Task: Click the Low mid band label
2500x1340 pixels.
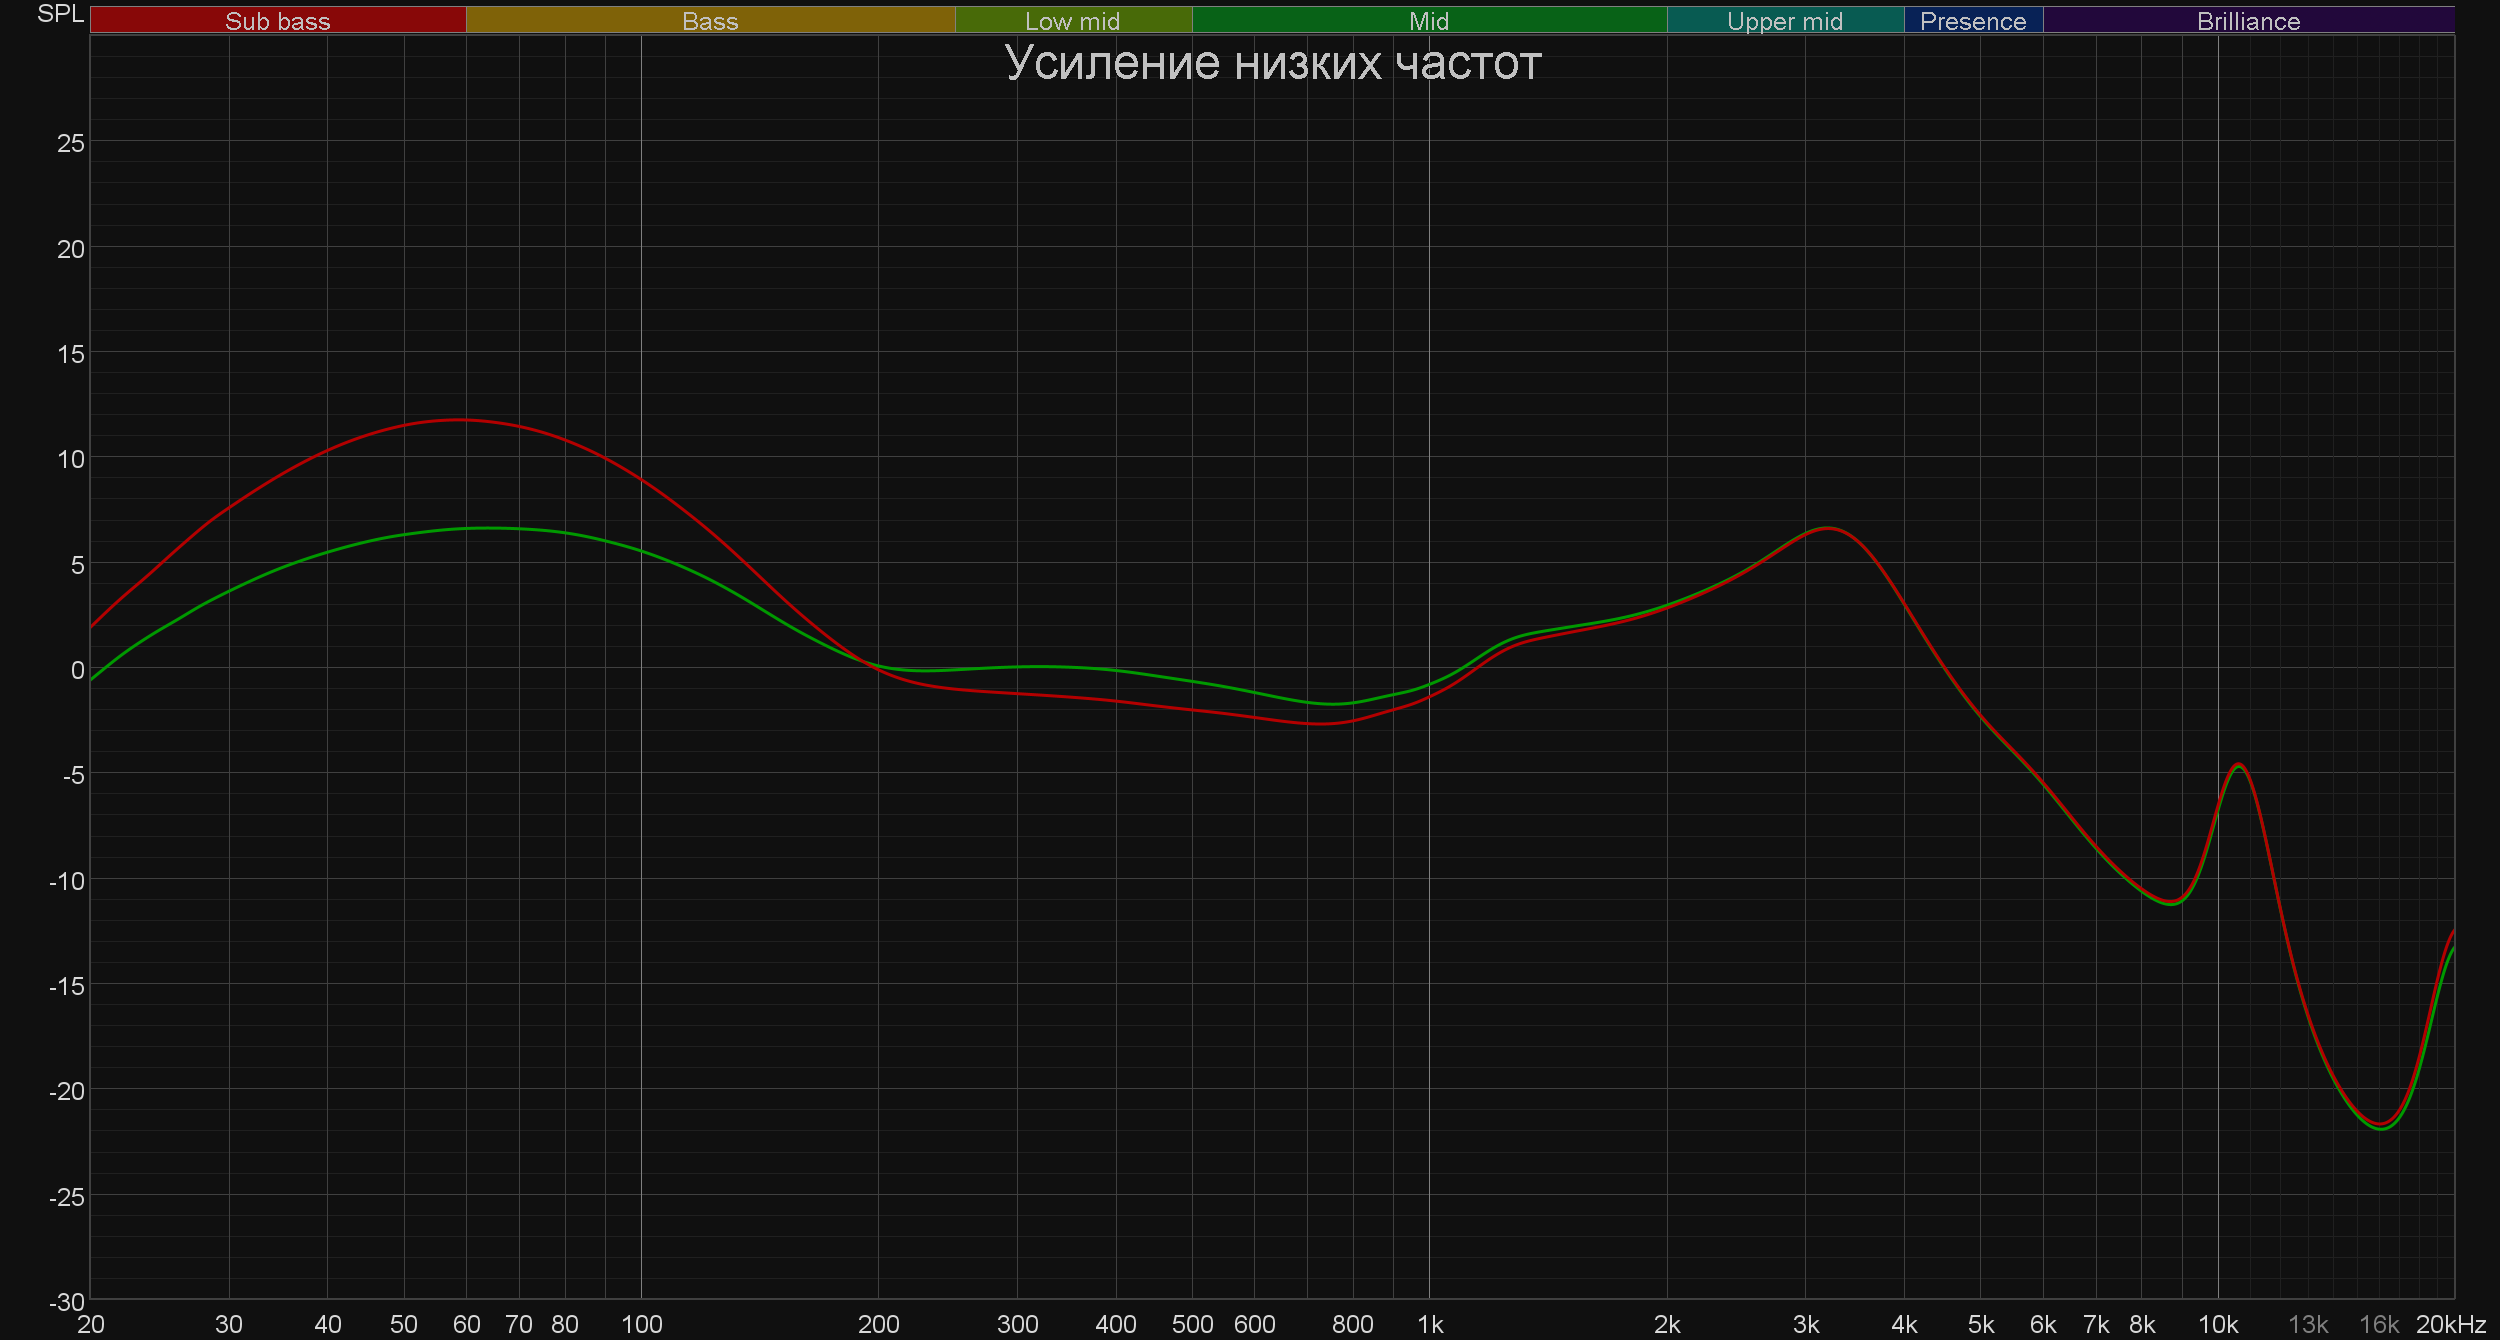Action: pyautogui.click(x=1072, y=21)
